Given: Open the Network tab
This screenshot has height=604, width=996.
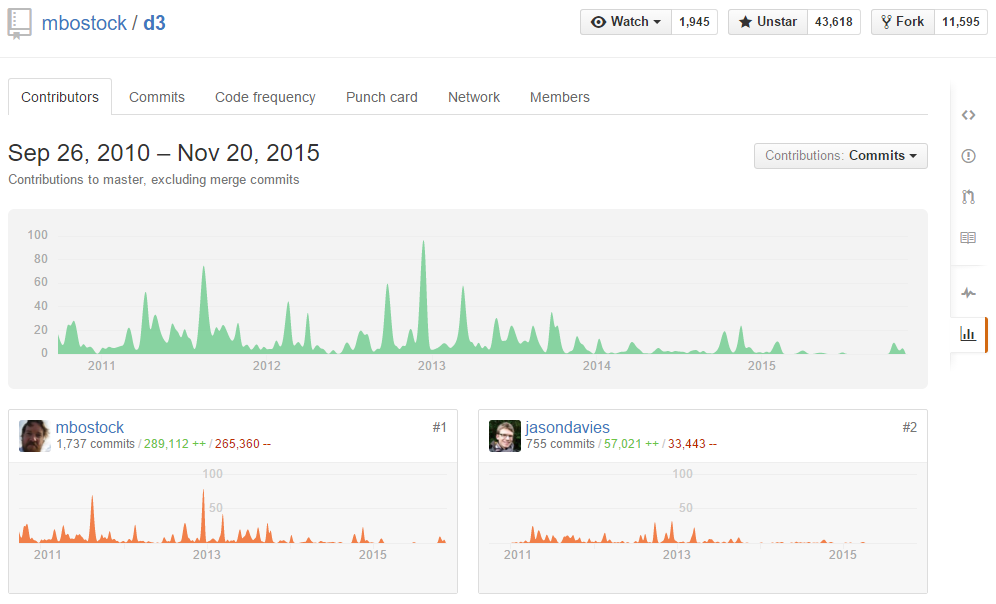Looking at the screenshot, I should coord(474,97).
